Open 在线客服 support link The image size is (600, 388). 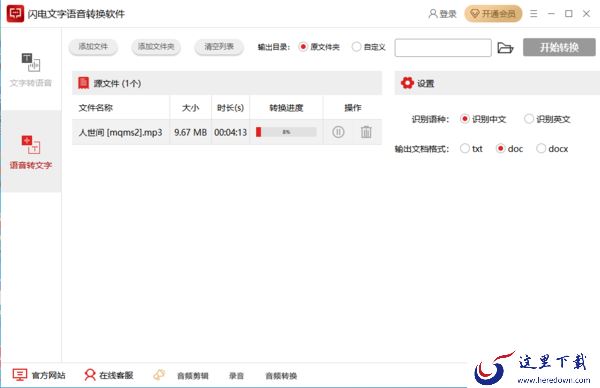[x=109, y=375]
